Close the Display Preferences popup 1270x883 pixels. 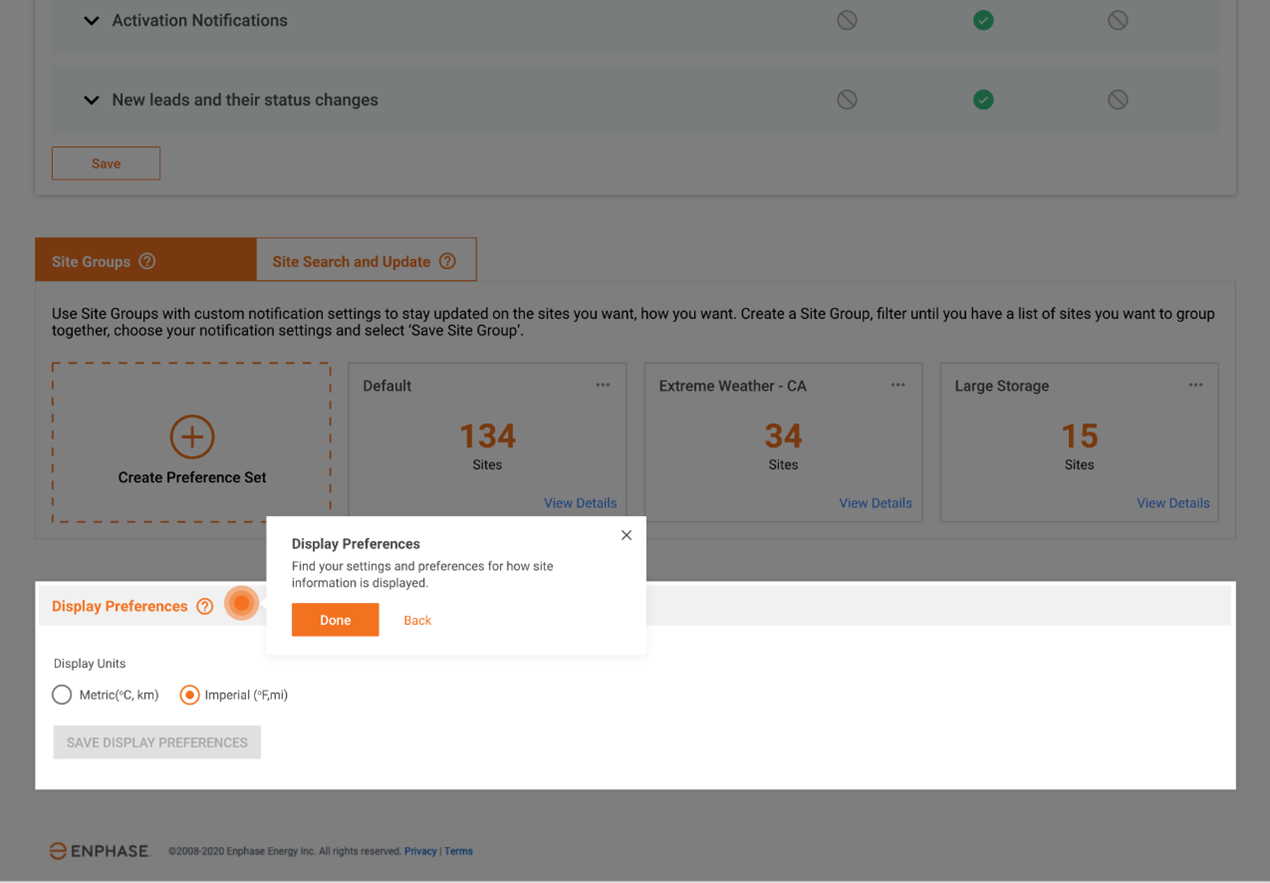[626, 534]
